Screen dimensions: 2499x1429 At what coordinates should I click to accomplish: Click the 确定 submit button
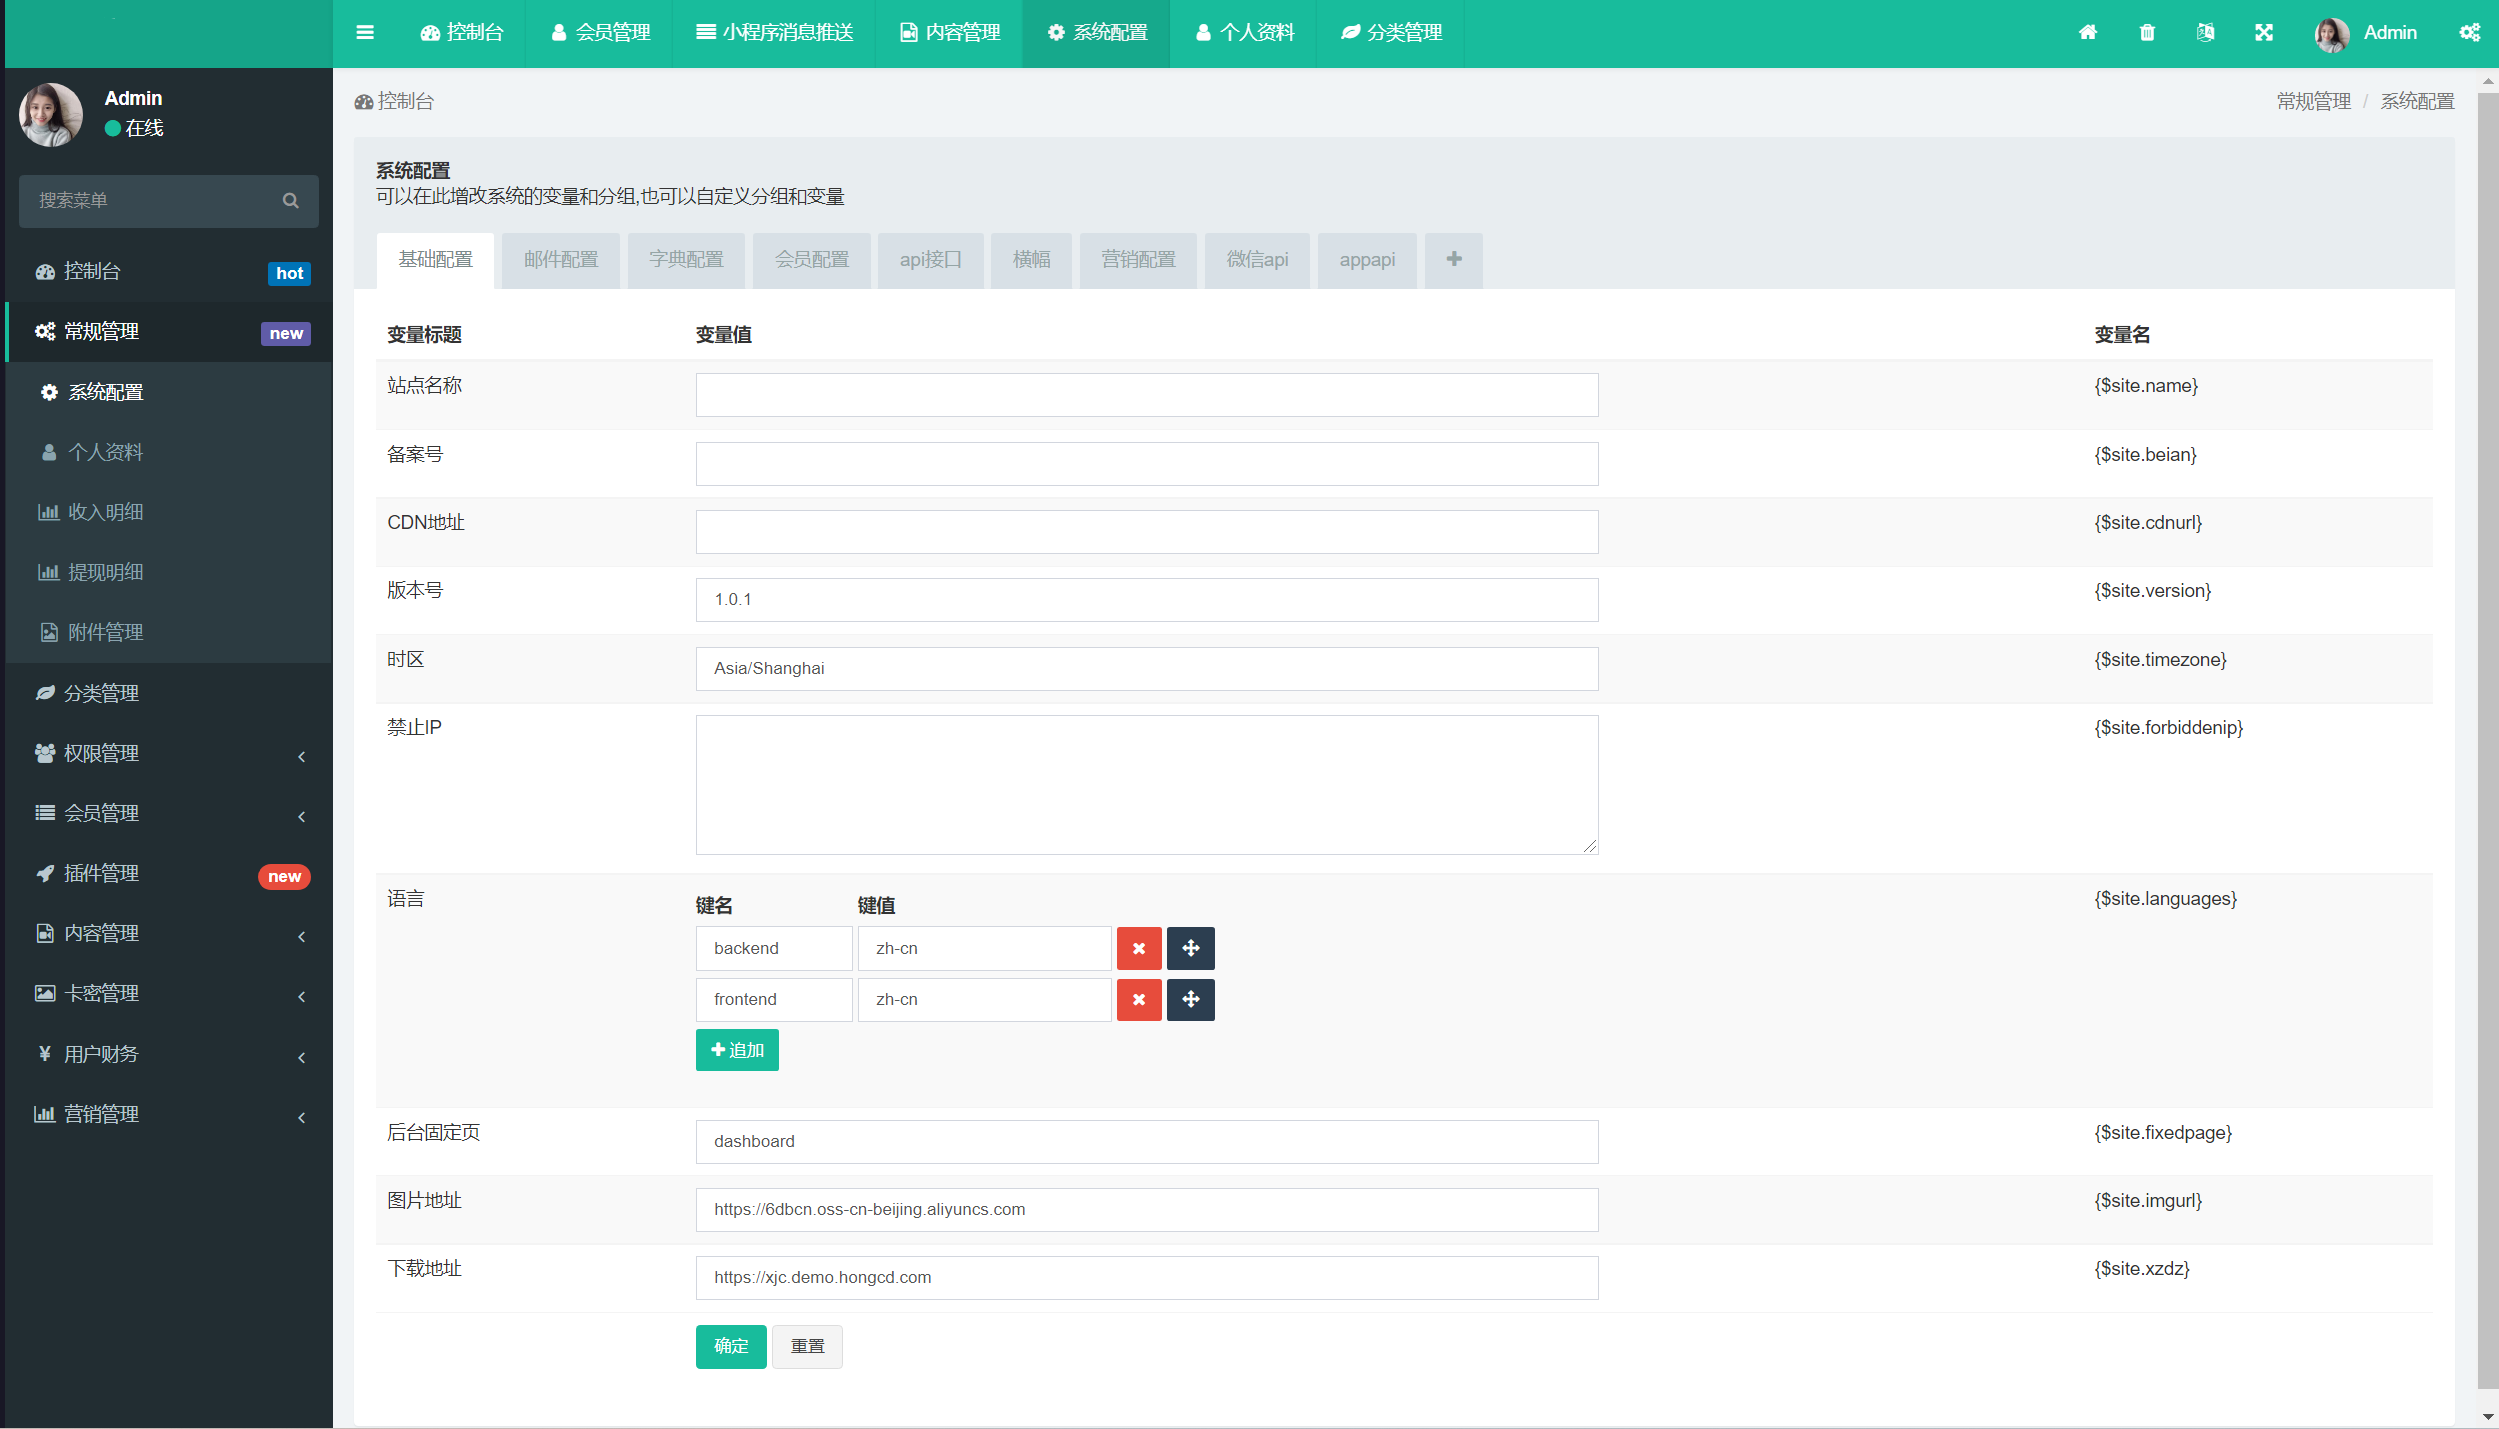(x=731, y=1346)
